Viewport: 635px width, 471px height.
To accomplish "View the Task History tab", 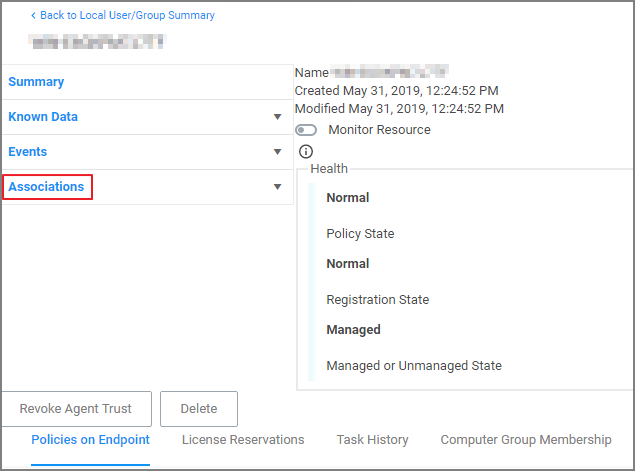I will [372, 440].
